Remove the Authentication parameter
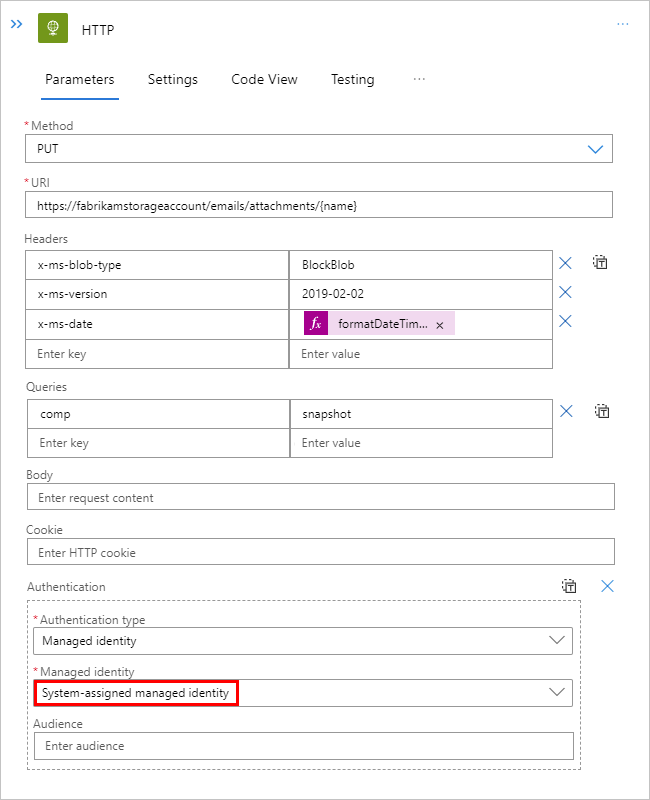Image resolution: width=650 pixels, height=800 pixels. (607, 586)
